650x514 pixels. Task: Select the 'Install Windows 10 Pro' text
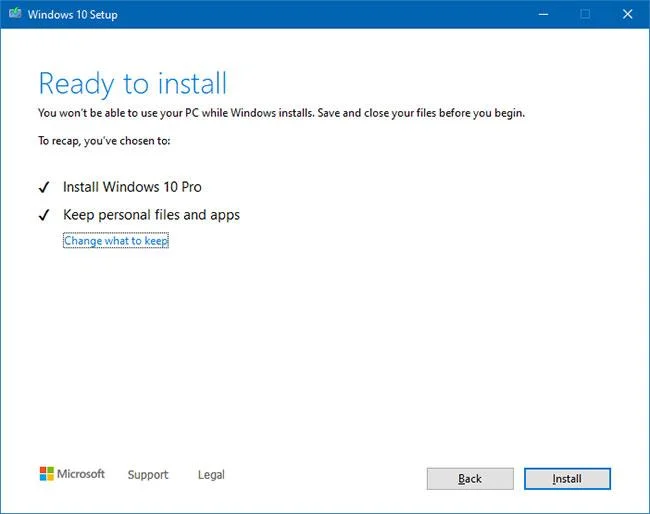pyautogui.click(x=132, y=187)
